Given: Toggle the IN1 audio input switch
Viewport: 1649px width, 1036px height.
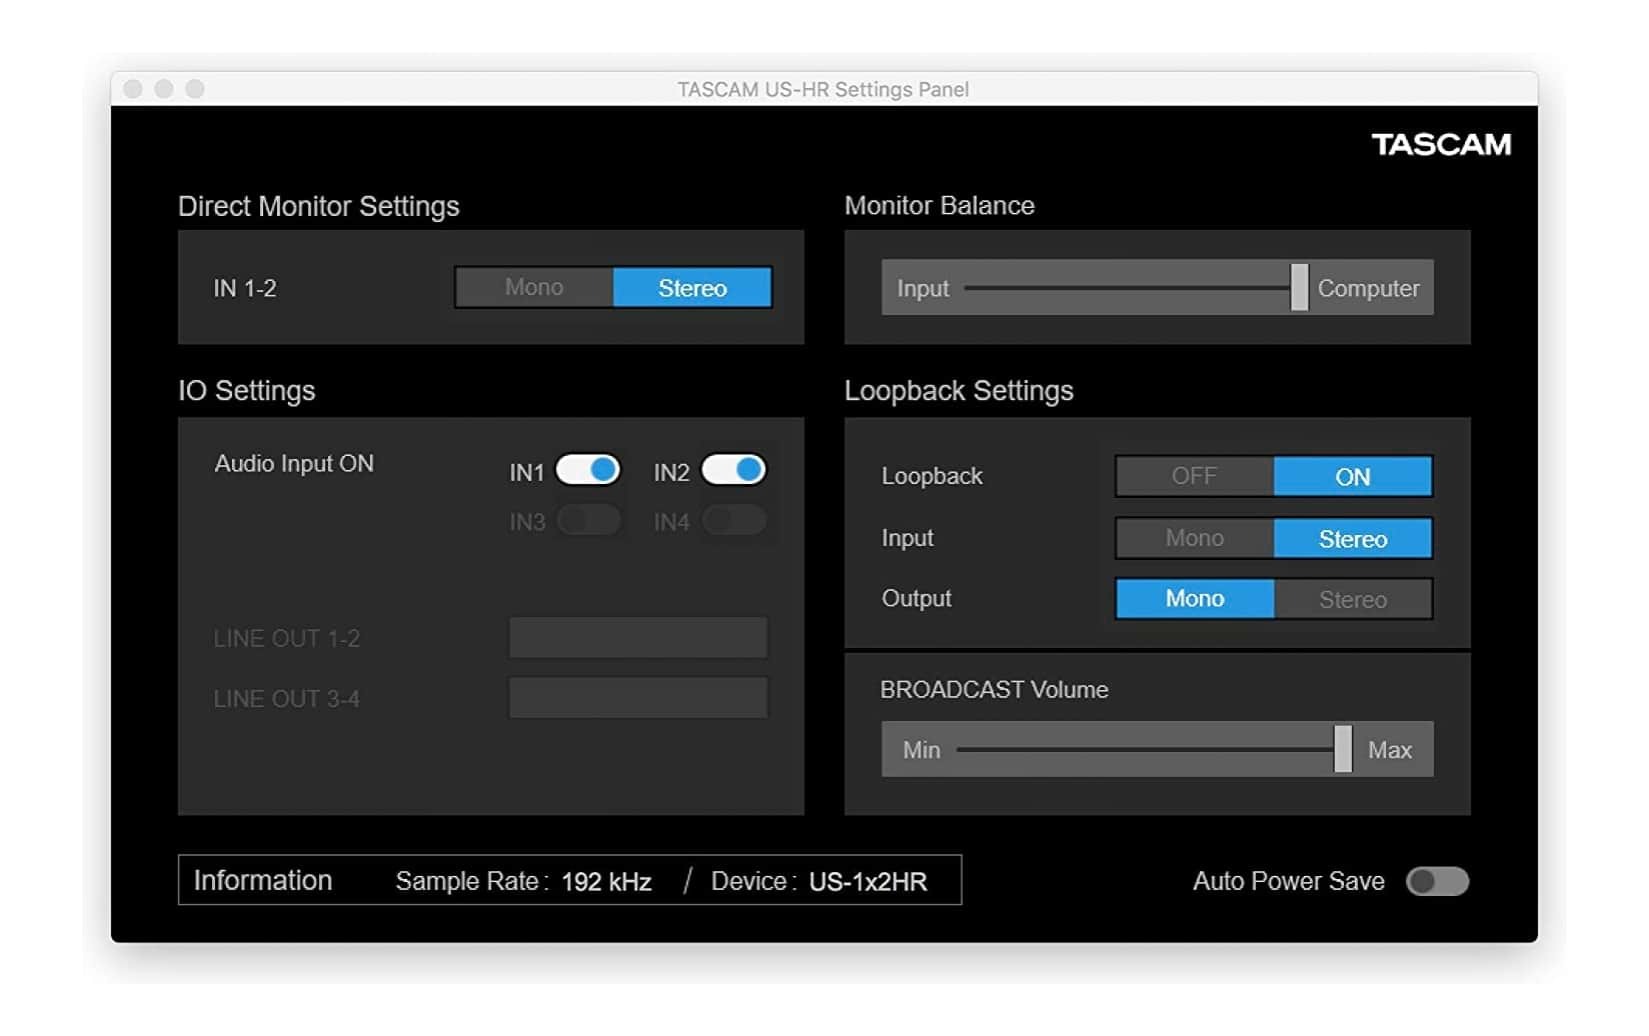Looking at the screenshot, I should [x=588, y=470].
